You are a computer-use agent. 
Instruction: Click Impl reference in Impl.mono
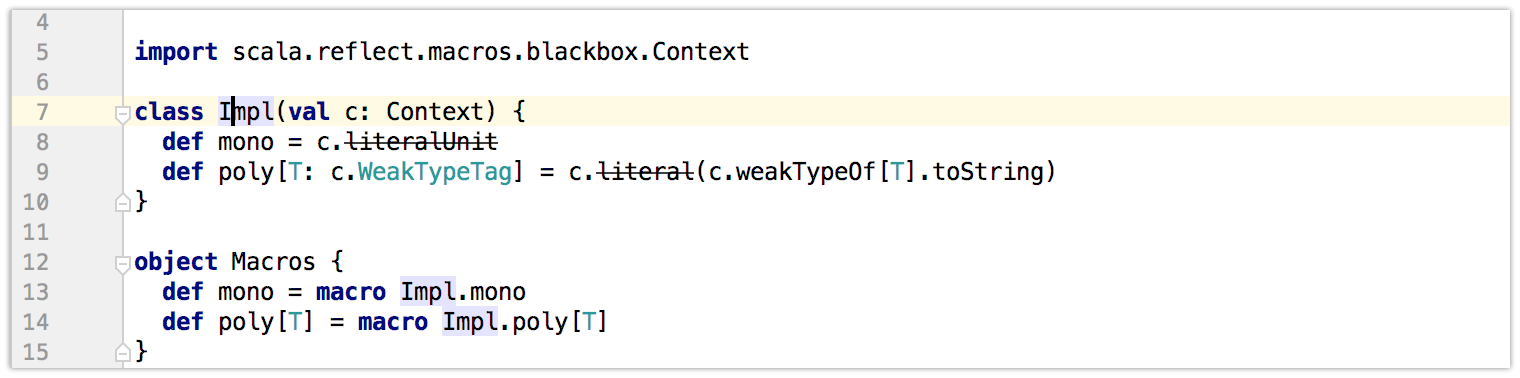(x=427, y=292)
